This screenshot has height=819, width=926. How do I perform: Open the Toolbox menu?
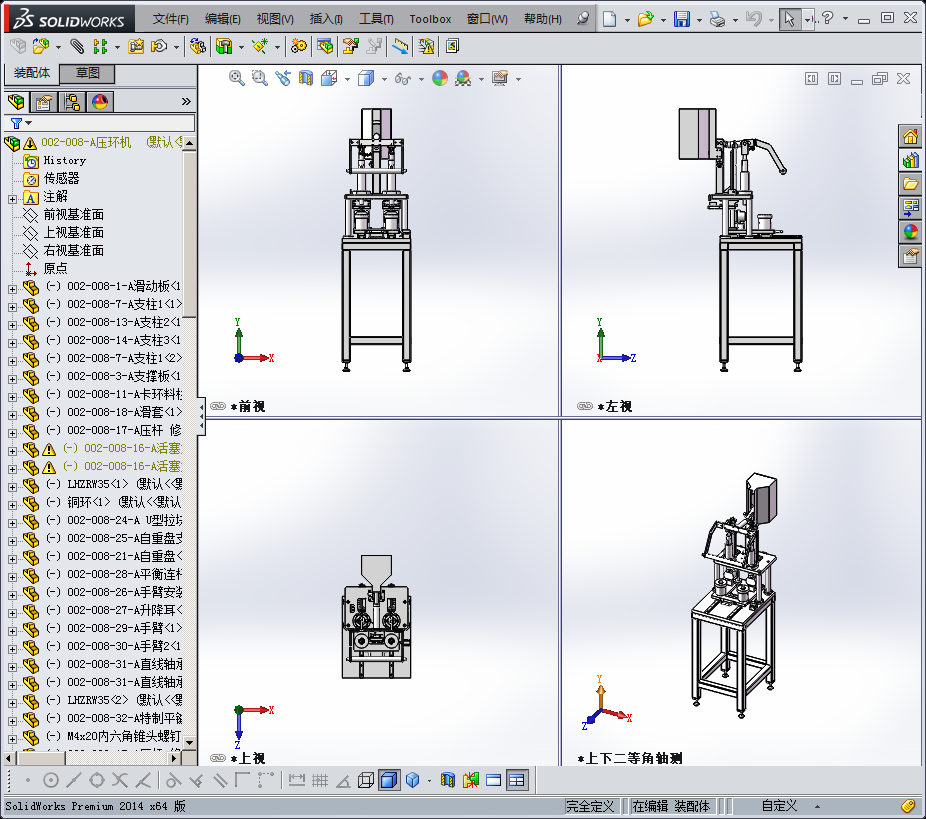coord(430,19)
